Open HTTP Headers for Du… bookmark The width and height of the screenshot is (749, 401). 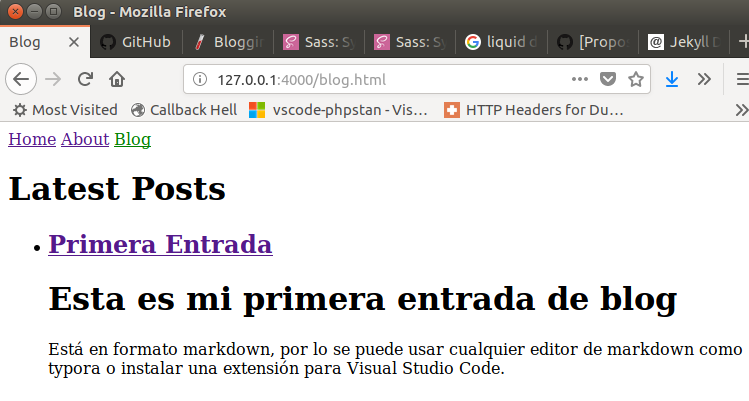534,110
